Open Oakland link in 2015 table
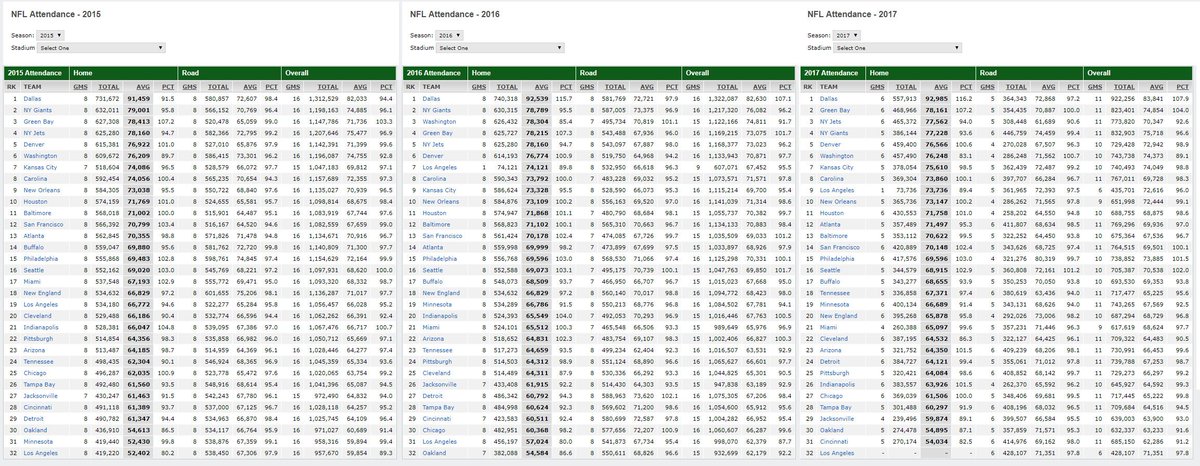The height and width of the screenshot is (466, 1200). 36,432
